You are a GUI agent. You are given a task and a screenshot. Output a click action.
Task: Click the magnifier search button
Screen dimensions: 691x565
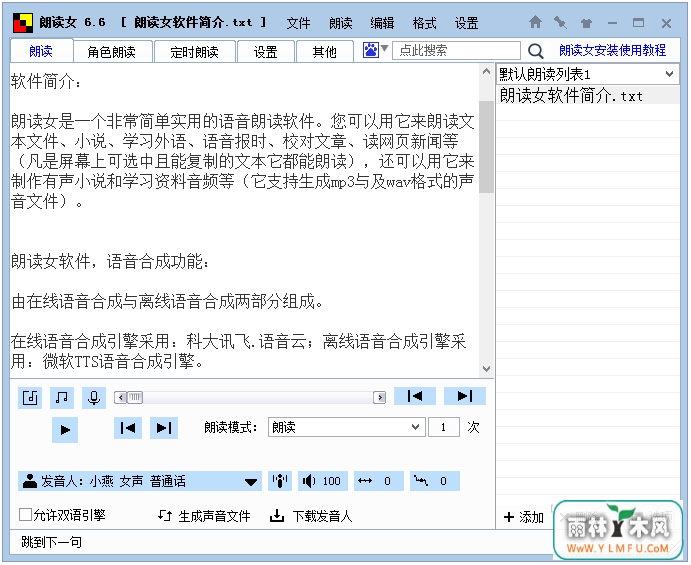tap(535, 51)
